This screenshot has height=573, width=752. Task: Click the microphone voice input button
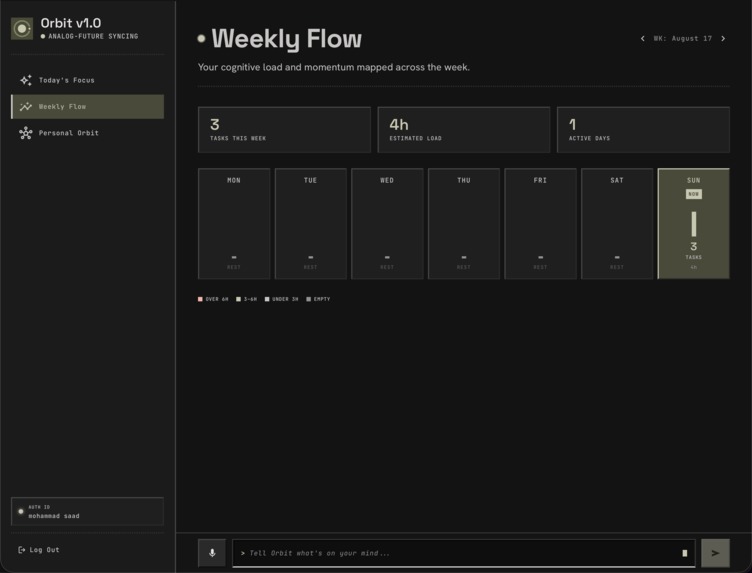click(x=212, y=553)
